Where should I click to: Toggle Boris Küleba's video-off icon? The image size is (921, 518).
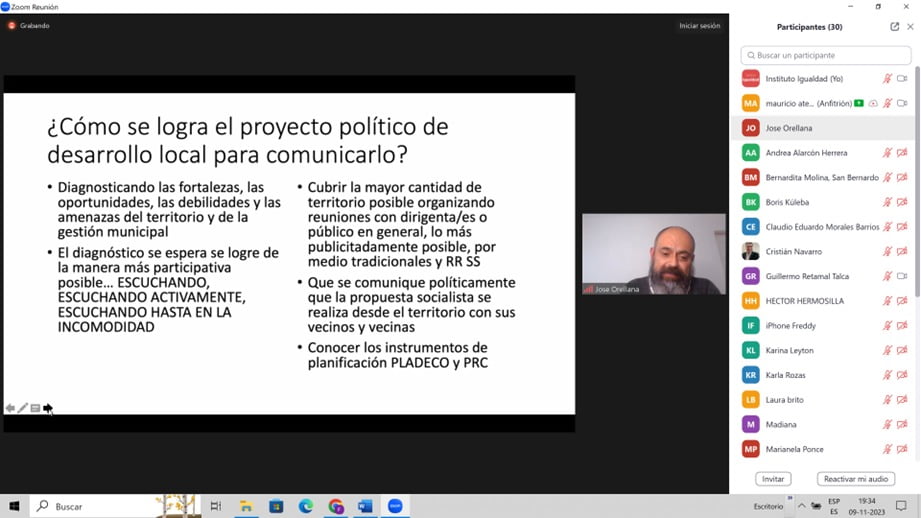(902, 202)
